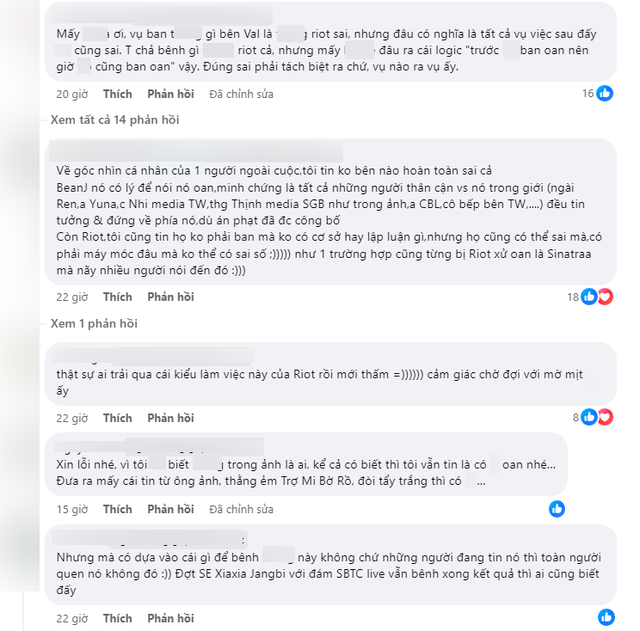Expand "Xem tất cả 14 phản hồi"
This screenshot has width=640, height=631.
pos(115,120)
